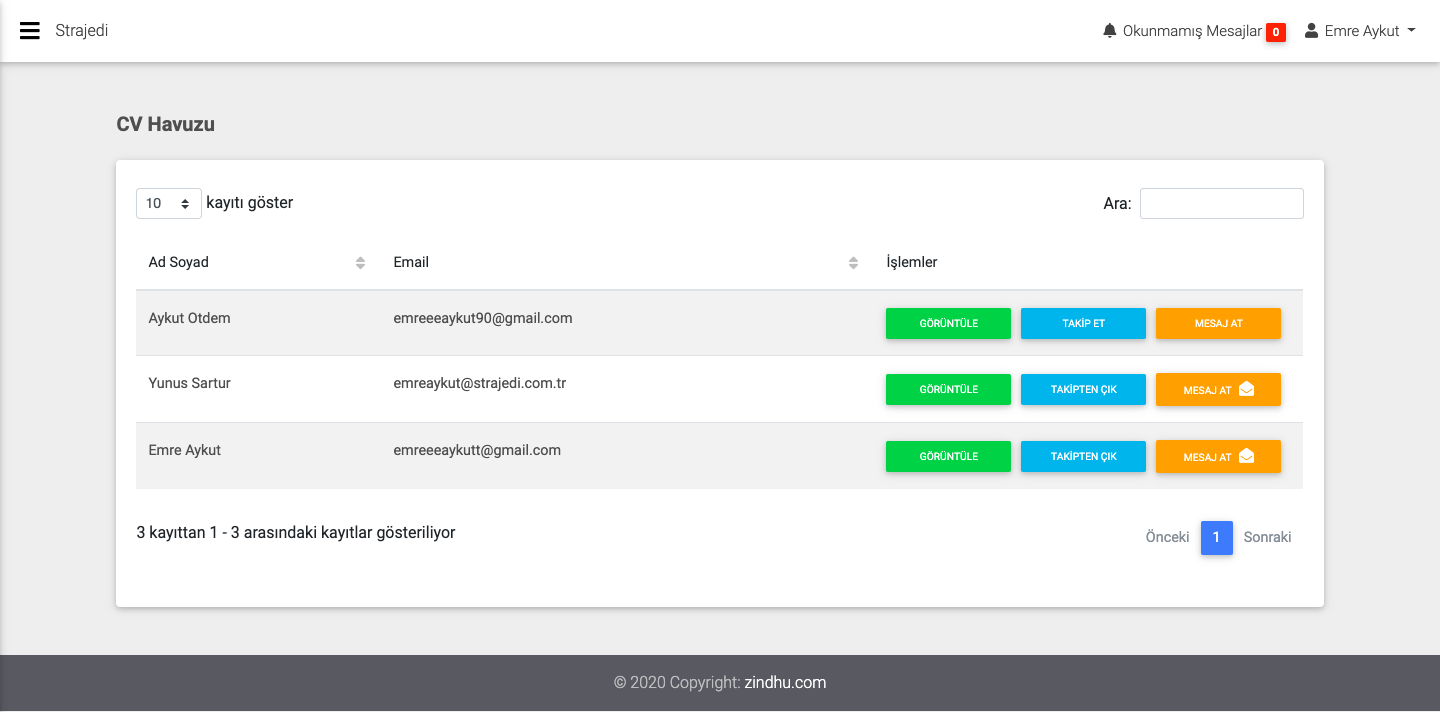Screen dimensions: 1440x712
Task: Click the CV Havuzu heading
Action: 165,125
